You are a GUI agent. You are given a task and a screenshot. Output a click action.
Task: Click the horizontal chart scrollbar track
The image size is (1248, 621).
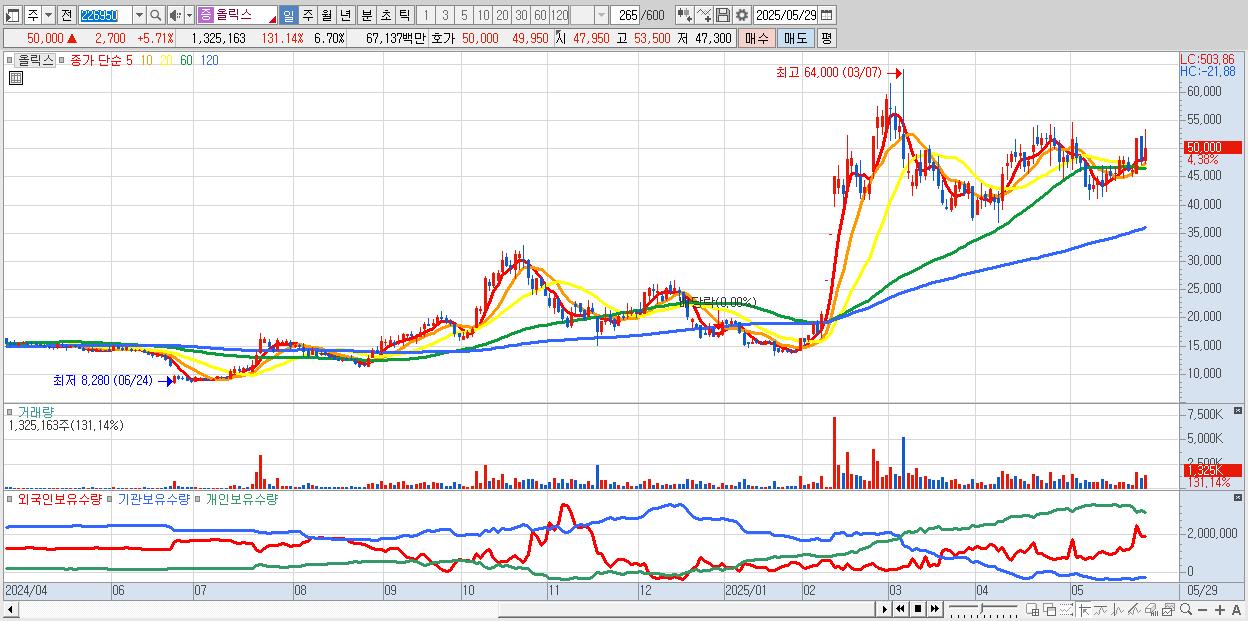tap(445, 609)
